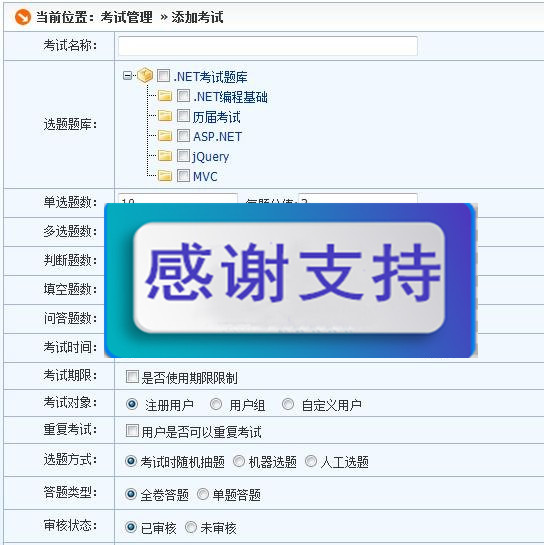Choose 人工选题 radio button
Image resolution: width=544 pixels, height=545 pixels.
click(311, 461)
